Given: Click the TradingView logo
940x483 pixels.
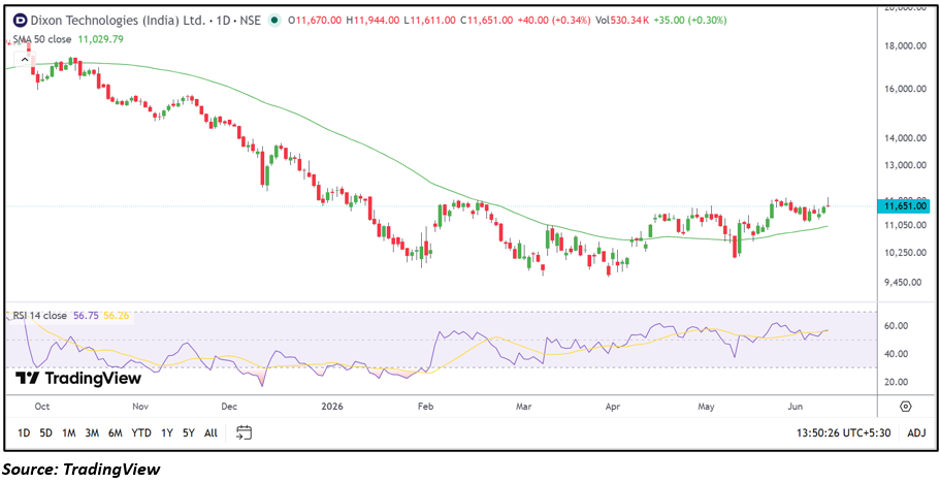Looking at the screenshot, I should [x=78, y=378].
